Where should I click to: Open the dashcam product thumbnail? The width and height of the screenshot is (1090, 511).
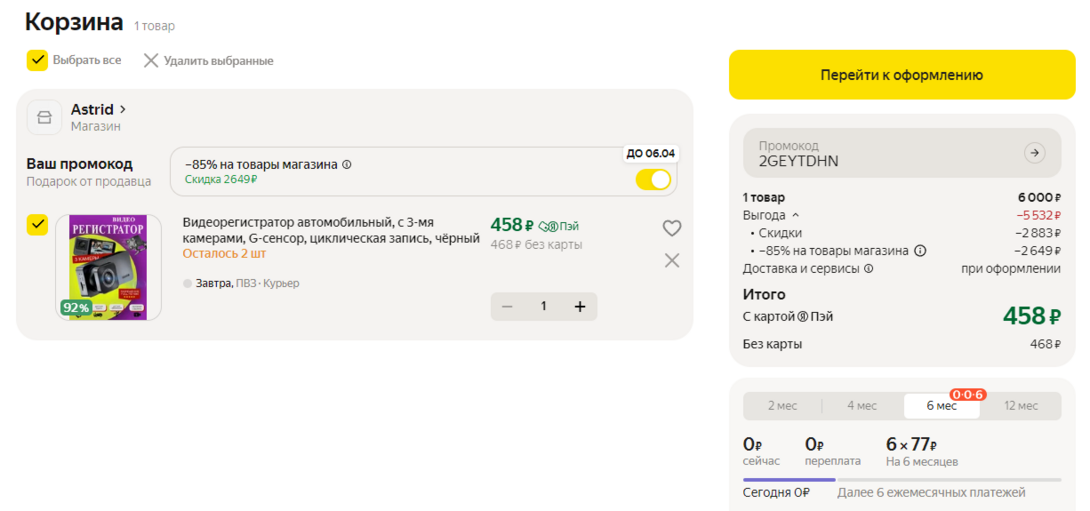point(108,267)
